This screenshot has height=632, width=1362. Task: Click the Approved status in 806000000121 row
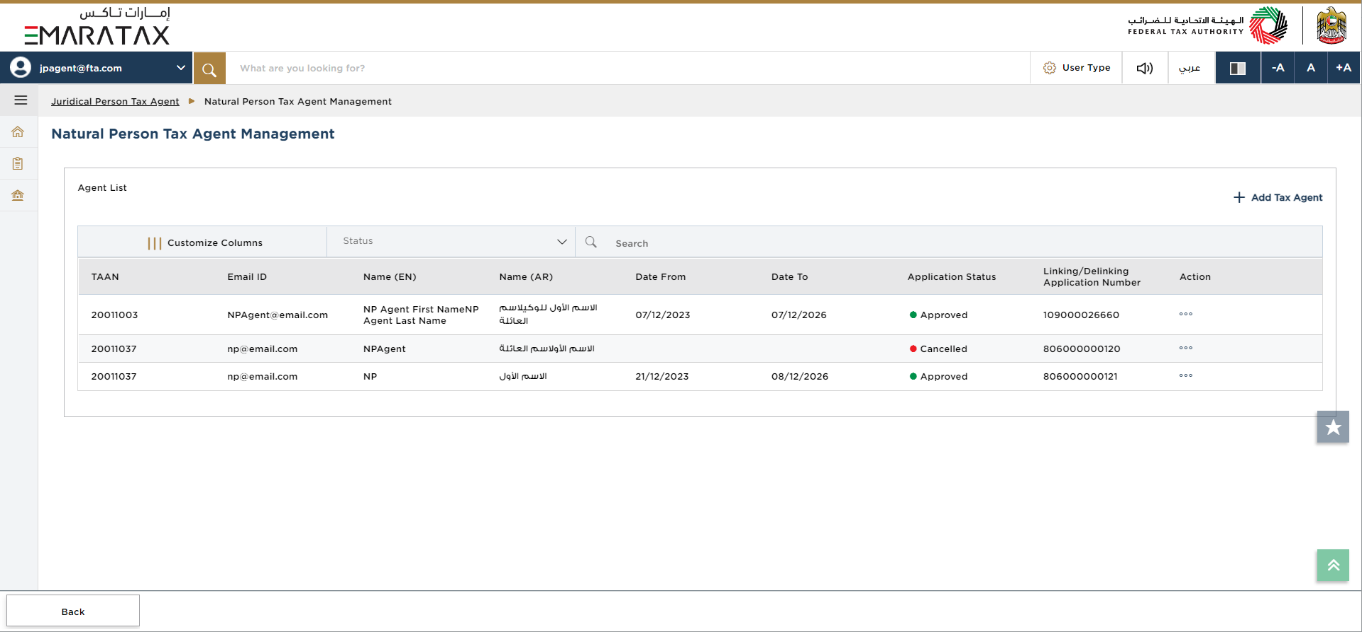coord(938,377)
